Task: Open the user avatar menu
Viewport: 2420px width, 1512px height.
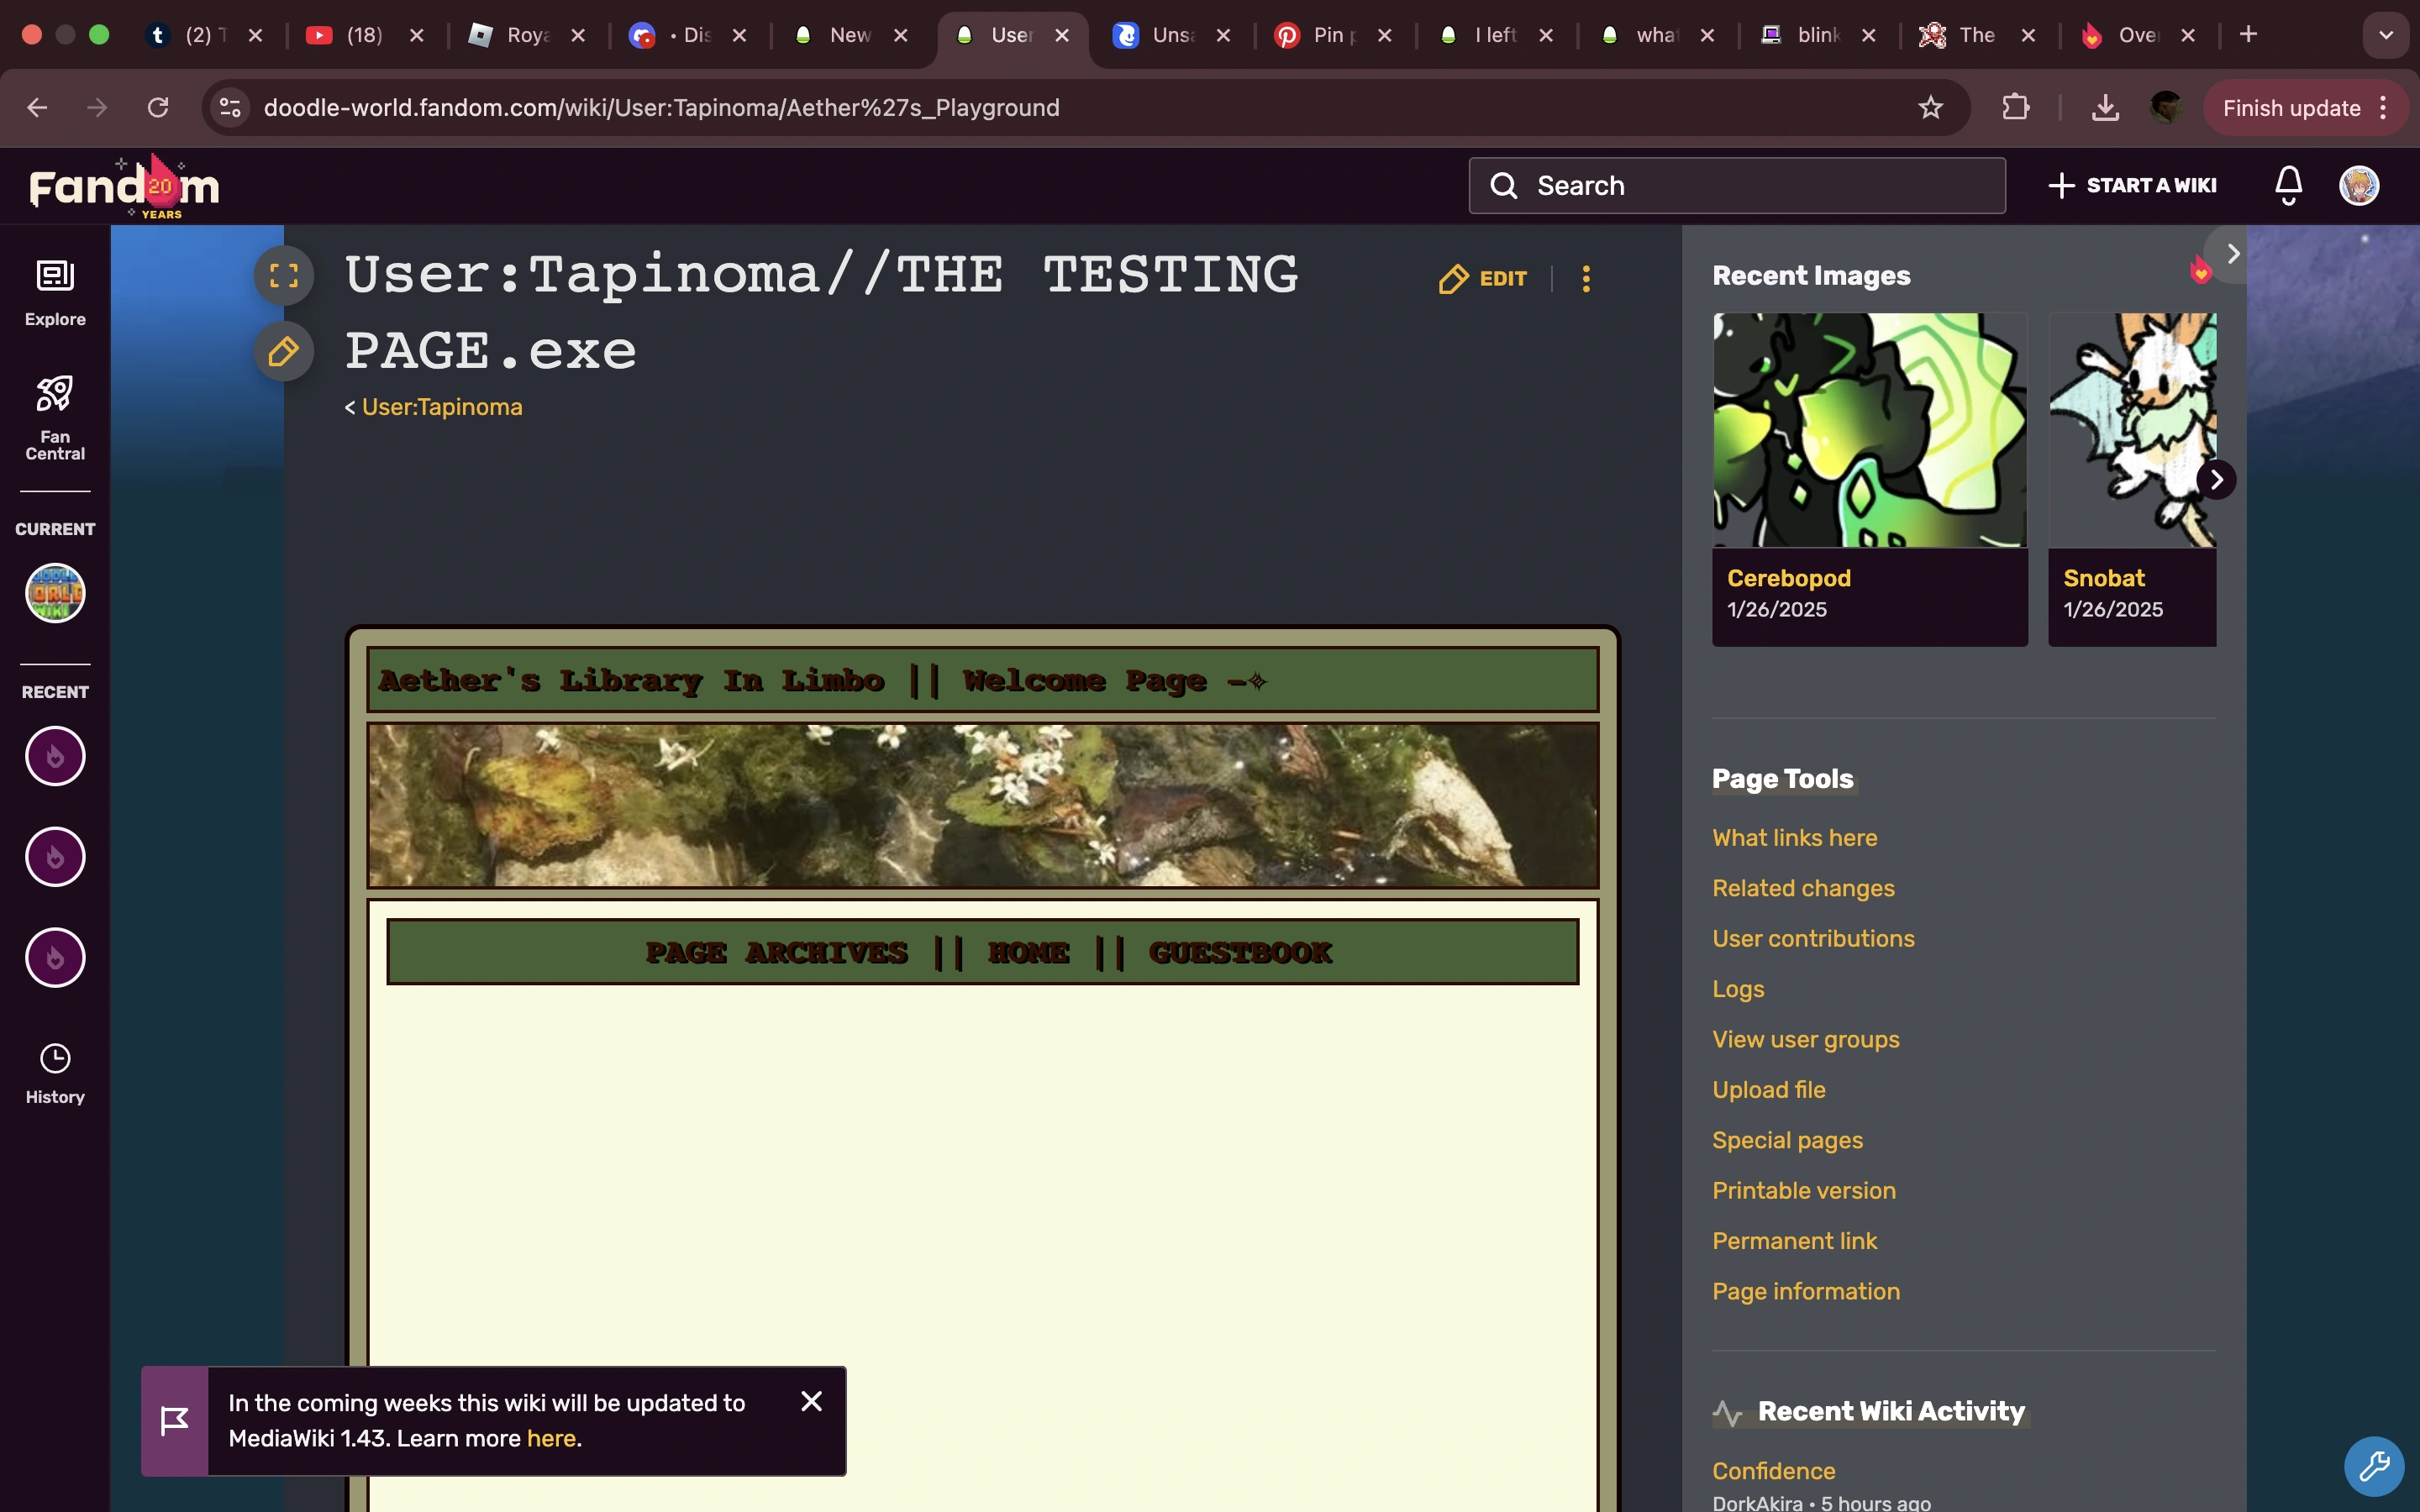Action: click(x=2358, y=185)
